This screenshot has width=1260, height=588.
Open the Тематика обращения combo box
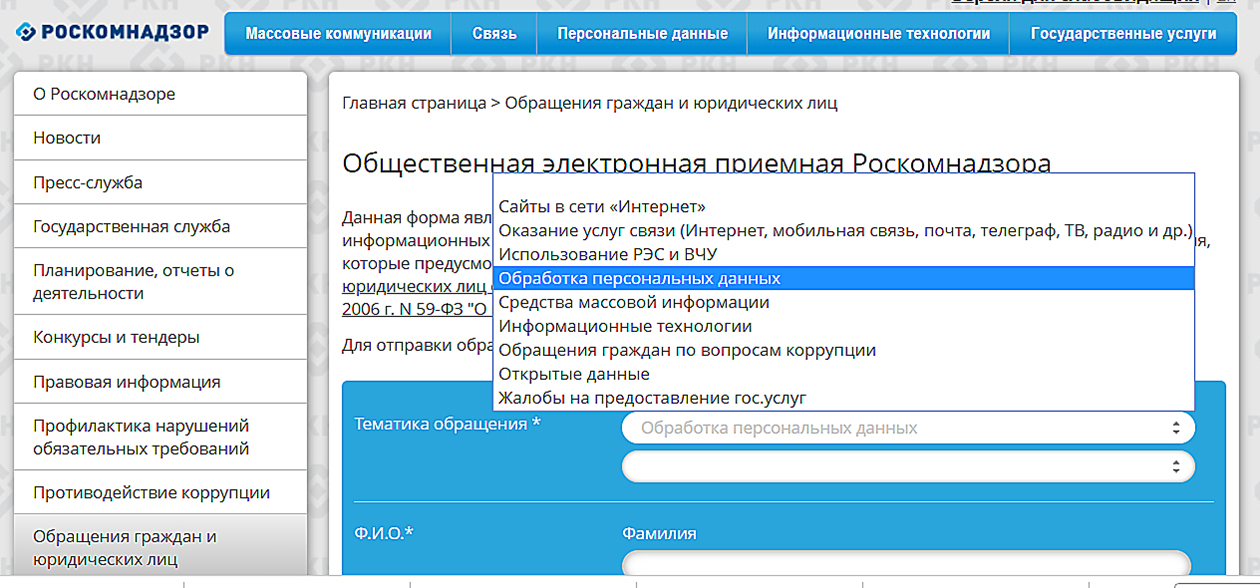(908, 428)
